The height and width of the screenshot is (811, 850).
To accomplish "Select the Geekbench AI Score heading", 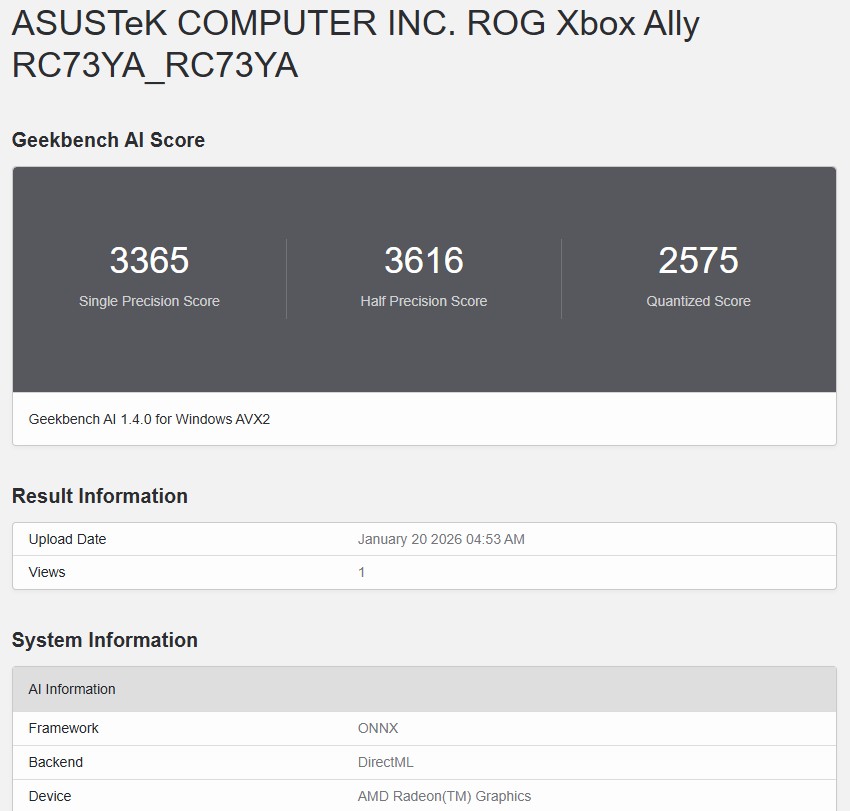I will pos(107,140).
